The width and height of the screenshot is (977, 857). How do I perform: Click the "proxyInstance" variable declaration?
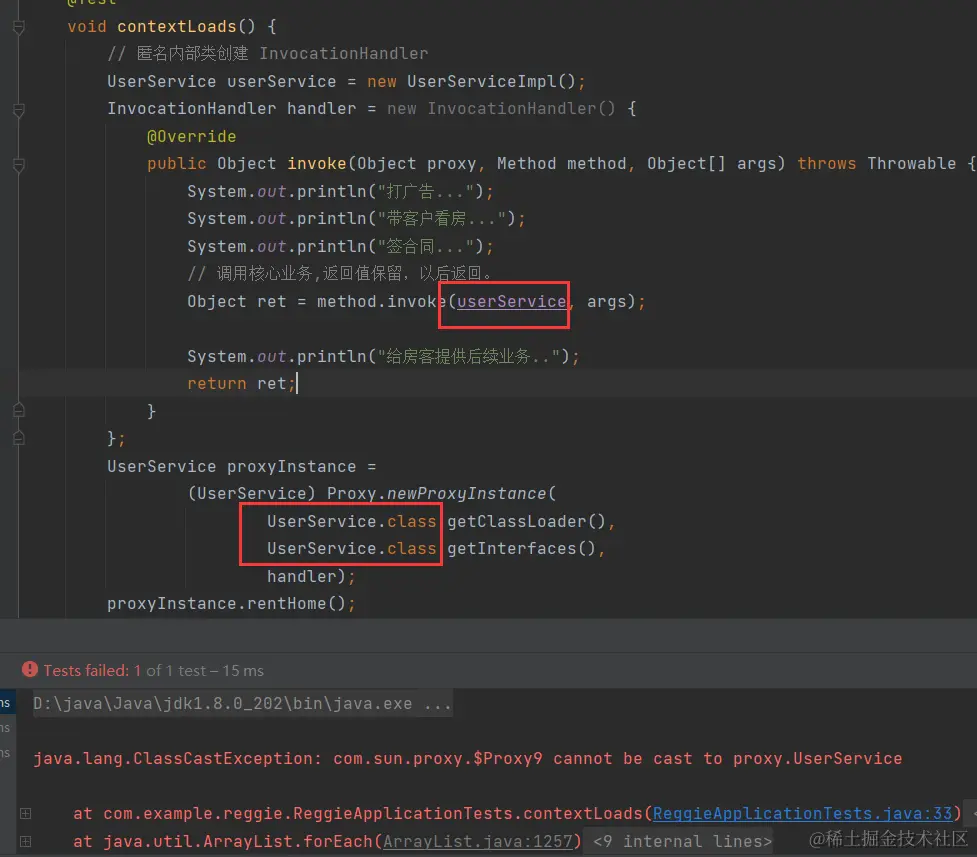tap(292, 467)
